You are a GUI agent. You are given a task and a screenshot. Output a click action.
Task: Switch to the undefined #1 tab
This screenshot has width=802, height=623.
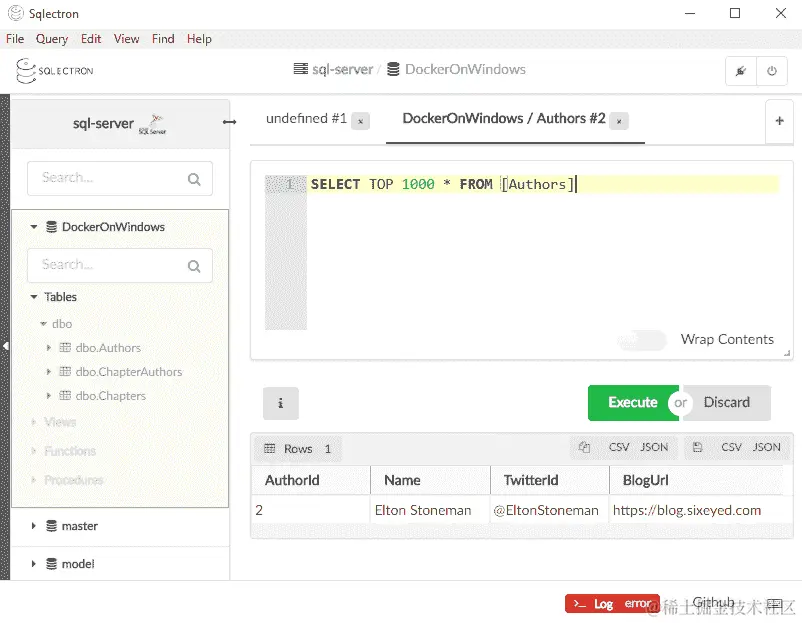click(306, 119)
